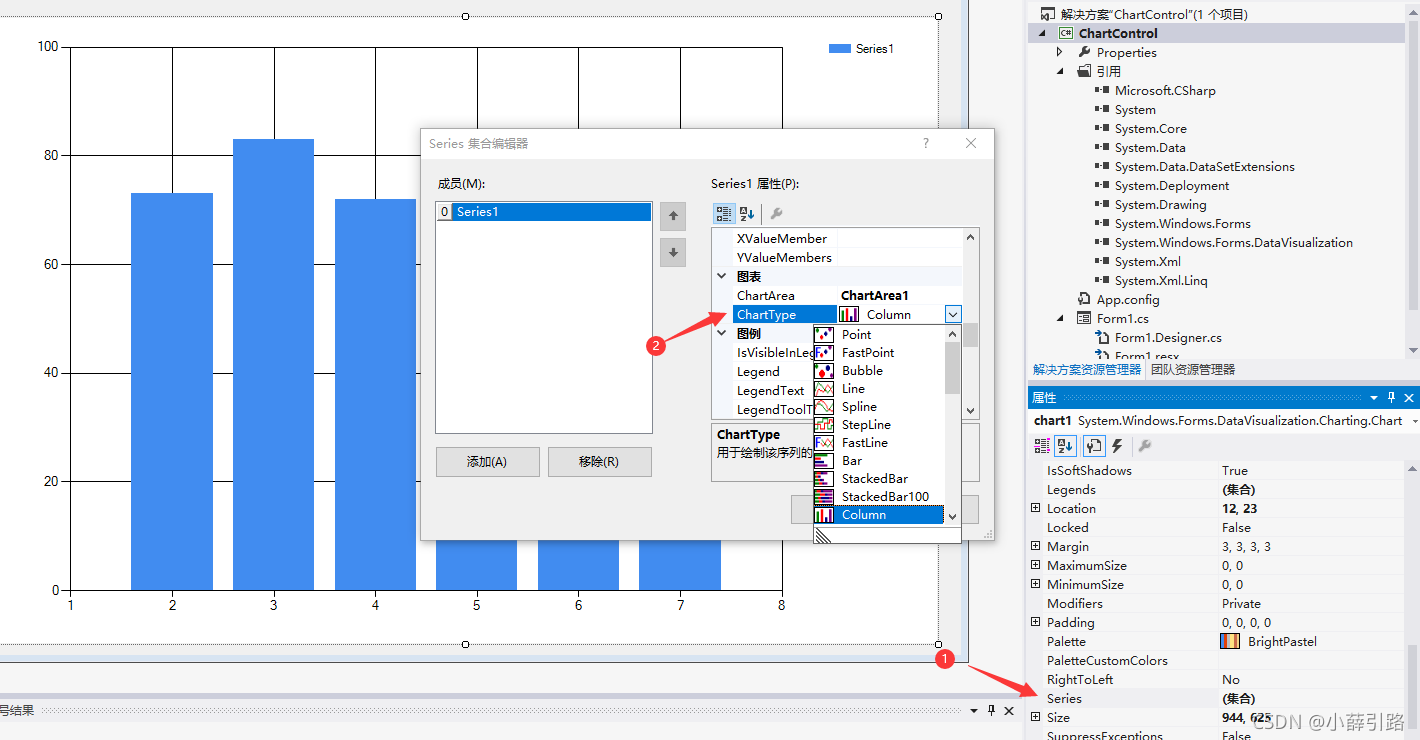Choose Bar chart type icon
Viewport: 1420px width, 740px height.
tap(824, 460)
